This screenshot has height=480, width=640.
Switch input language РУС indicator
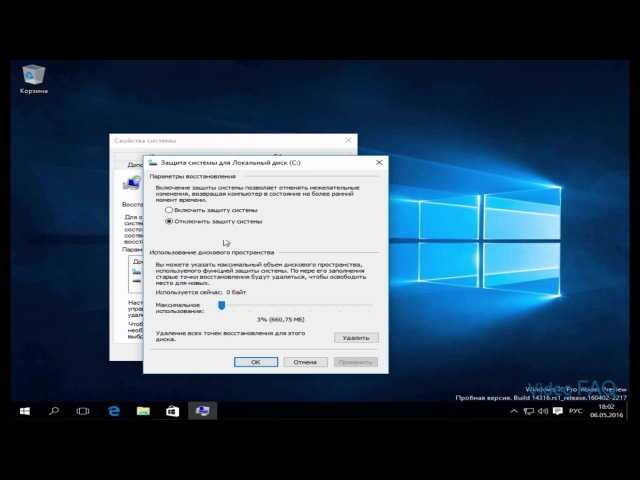tap(576, 411)
